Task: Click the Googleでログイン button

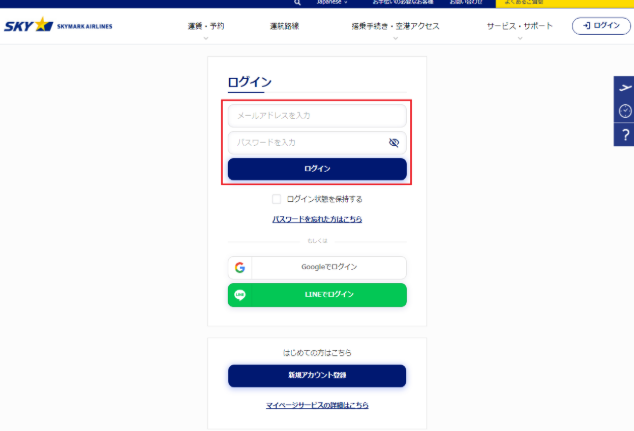Action: (x=317, y=267)
